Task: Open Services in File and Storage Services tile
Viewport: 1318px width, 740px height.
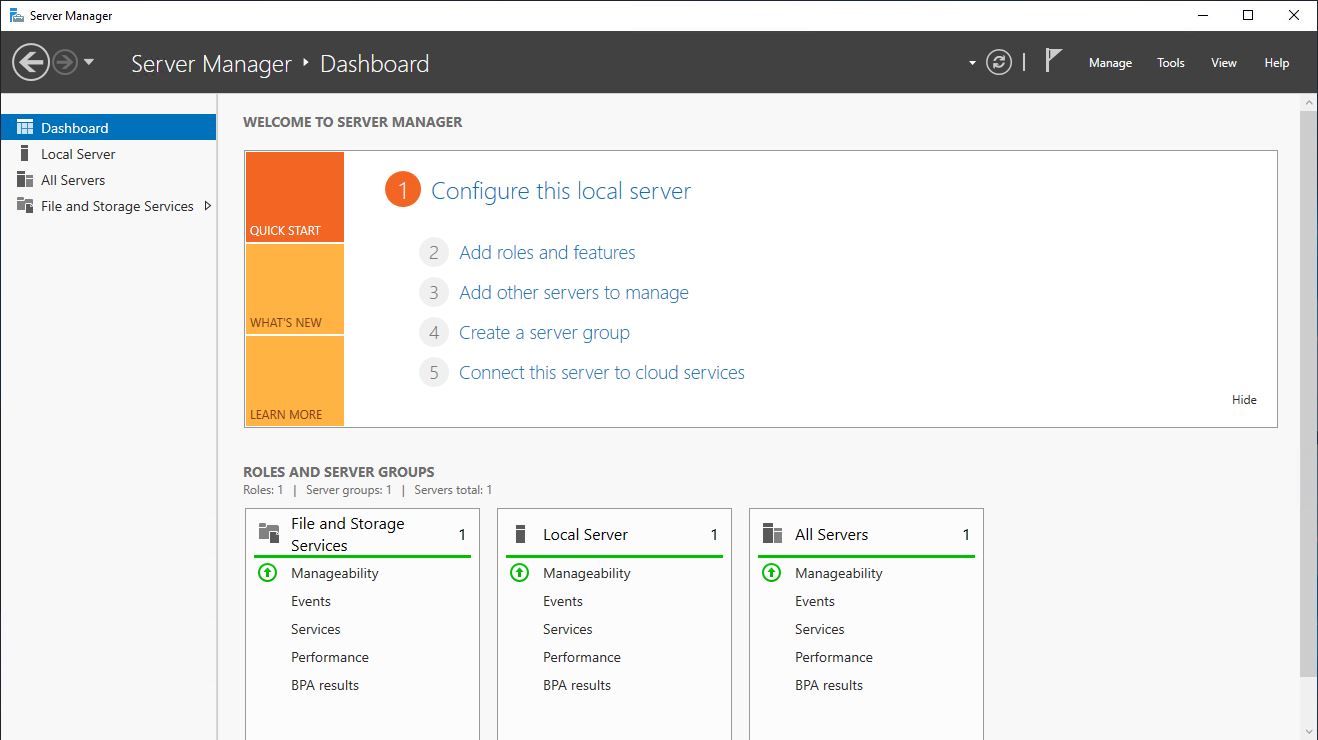Action: pos(316,629)
